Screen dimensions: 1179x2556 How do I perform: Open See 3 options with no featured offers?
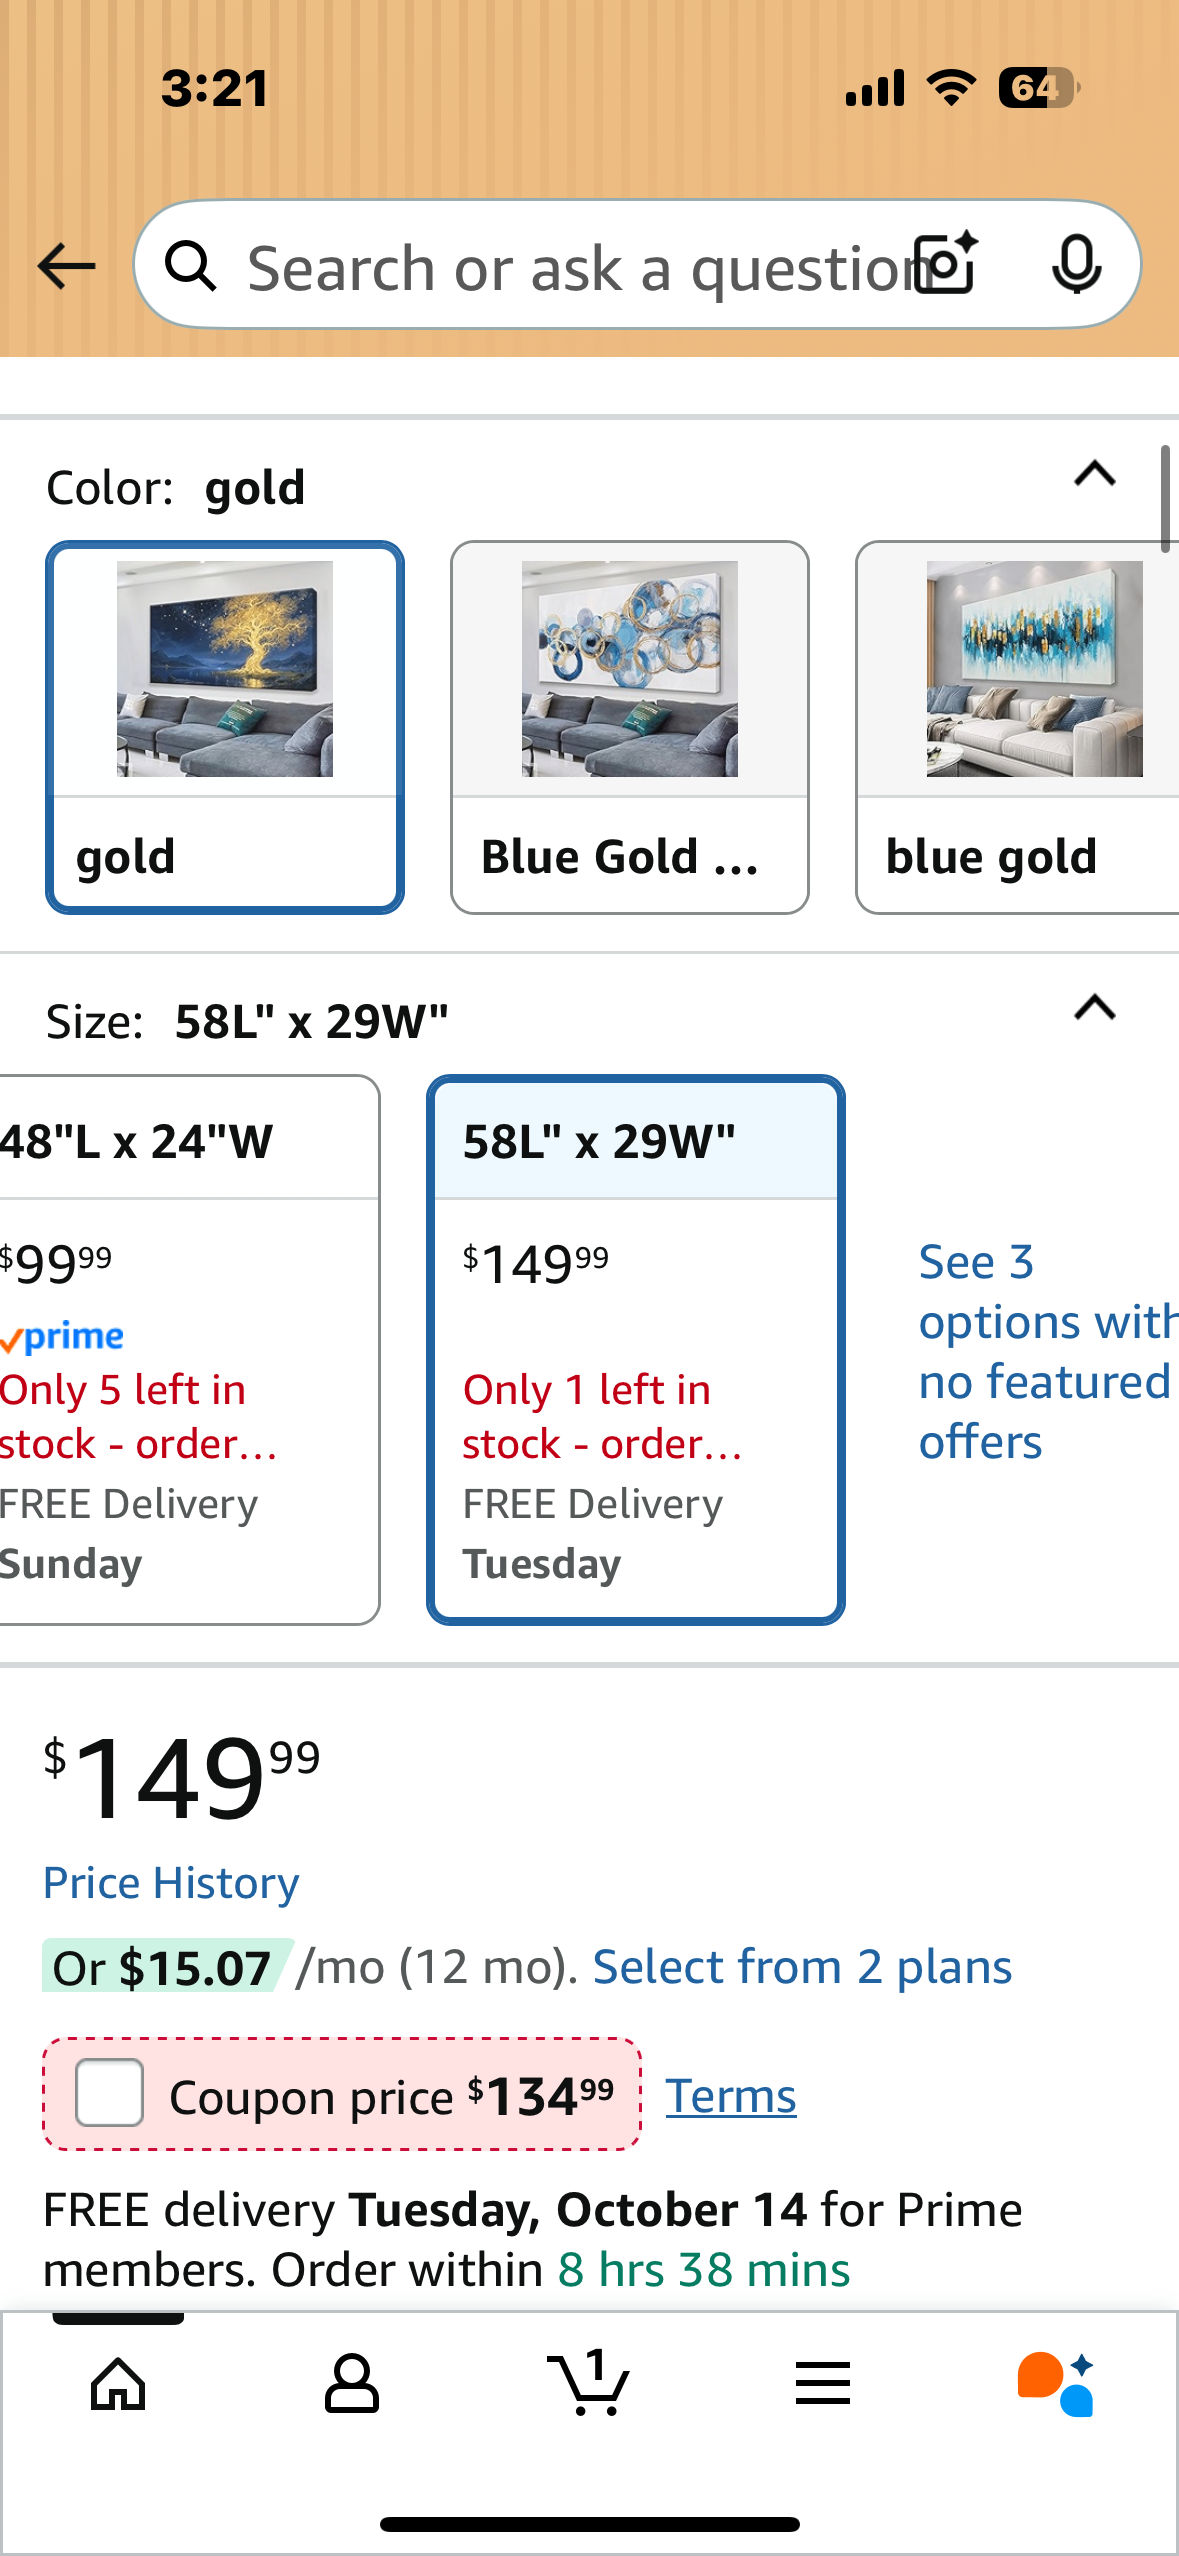[x=1040, y=1351]
